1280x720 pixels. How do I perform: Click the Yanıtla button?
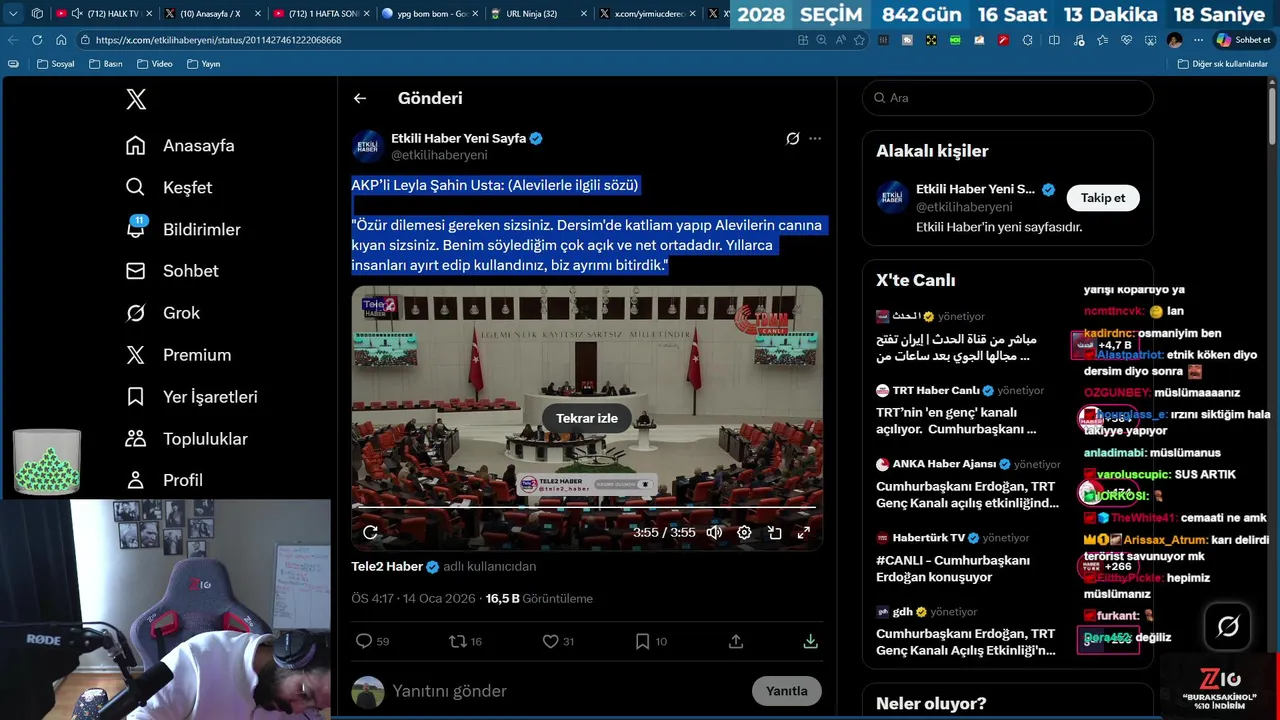787,691
